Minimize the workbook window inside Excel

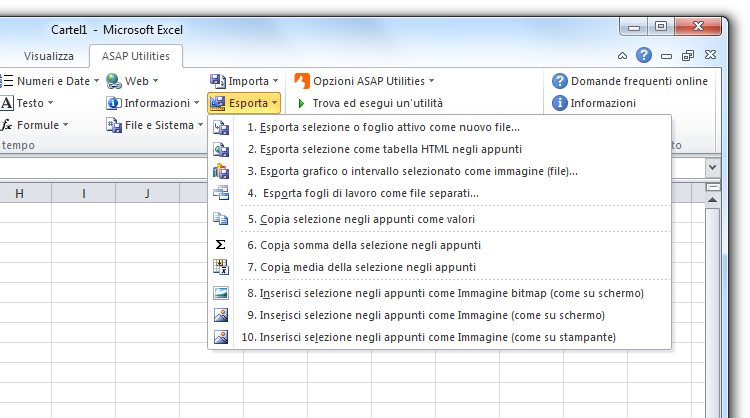click(666, 56)
